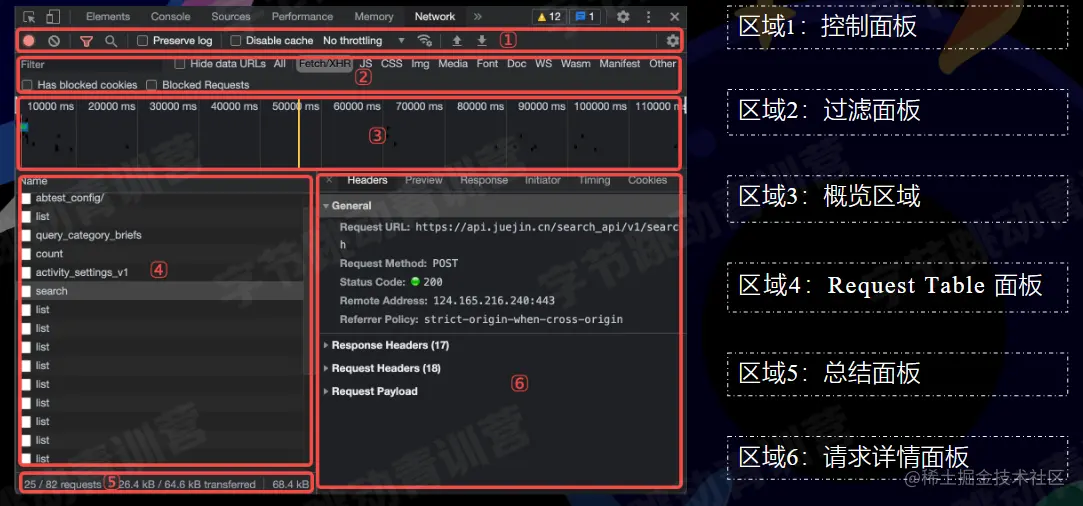Filter requests by CSS
Image resolution: width=1083 pixels, height=506 pixels.
pos(392,64)
